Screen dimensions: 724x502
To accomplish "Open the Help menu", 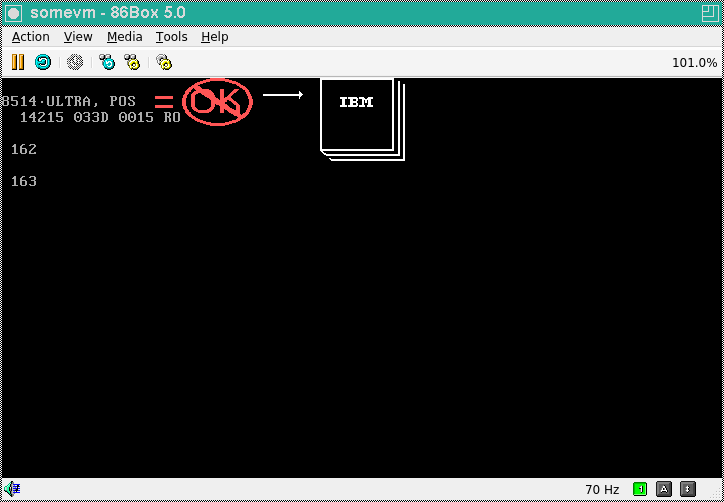I will tap(215, 36).
